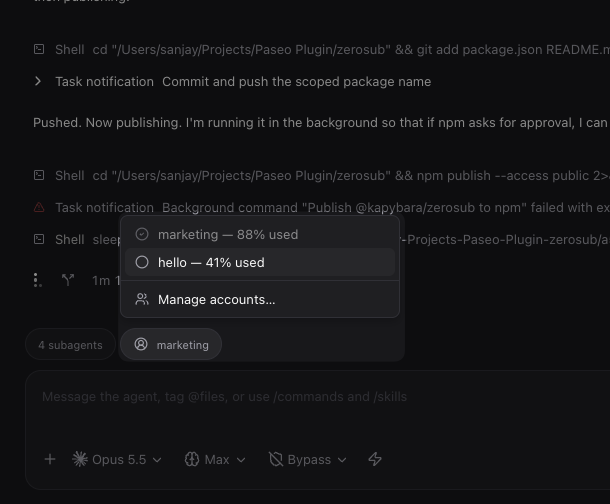Click the 4 subagents pill

point(70,345)
